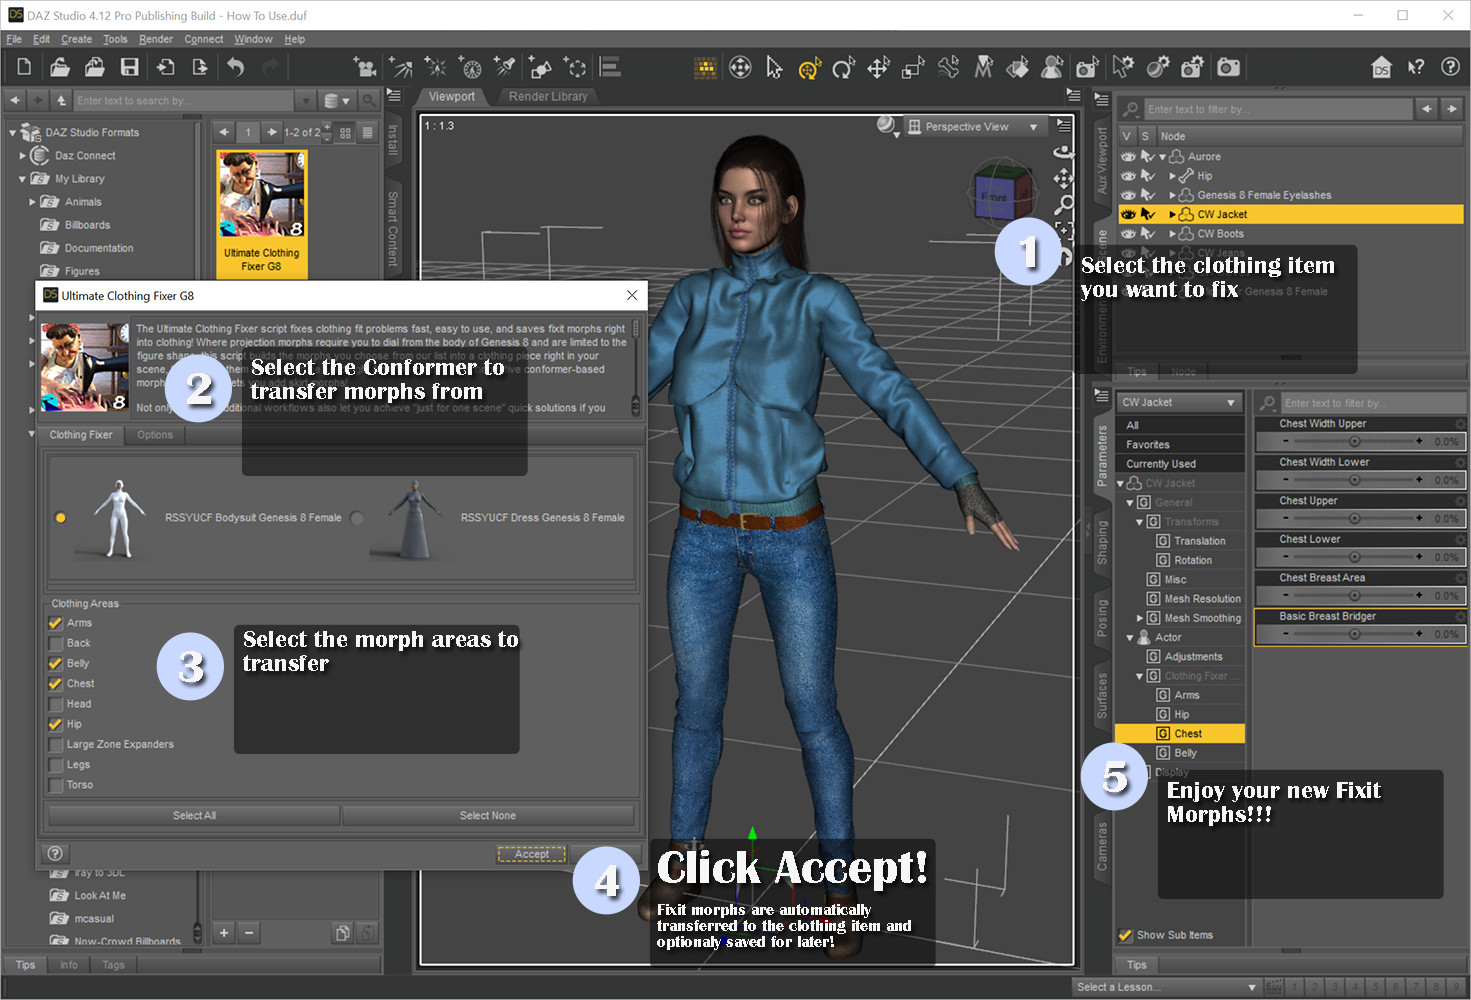Create a new null object

coord(575,67)
